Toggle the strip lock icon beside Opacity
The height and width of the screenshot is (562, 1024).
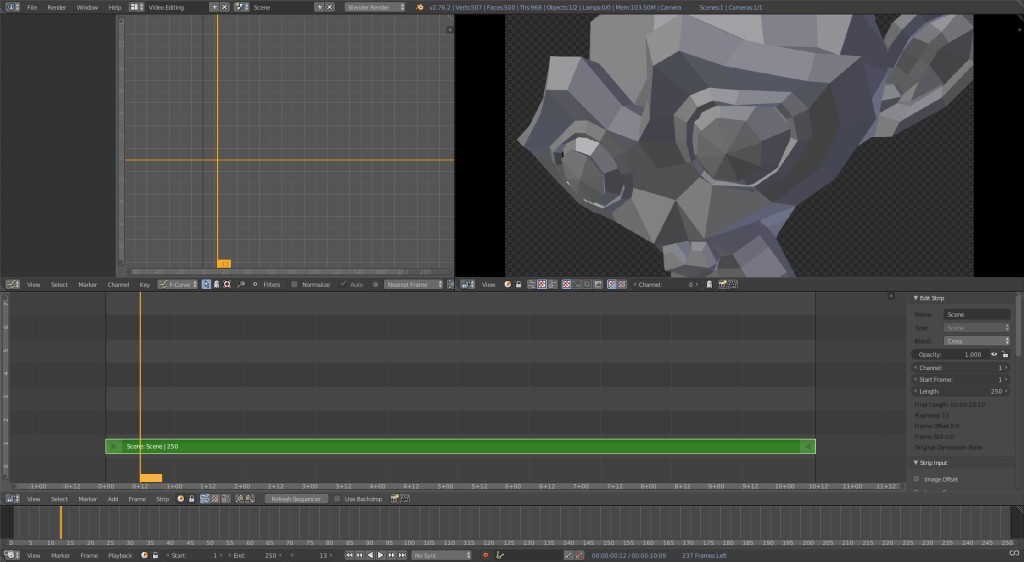[x=1005, y=354]
